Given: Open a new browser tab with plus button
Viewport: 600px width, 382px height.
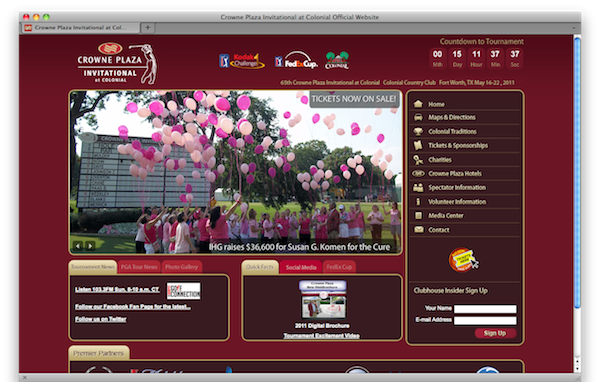Looking at the screenshot, I should (148, 27).
